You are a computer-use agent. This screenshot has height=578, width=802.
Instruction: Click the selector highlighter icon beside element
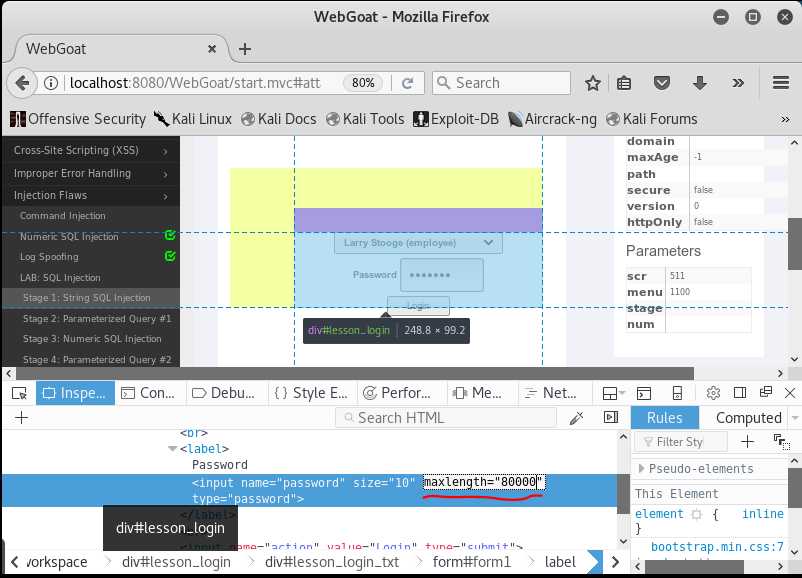[x=697, y=514]
